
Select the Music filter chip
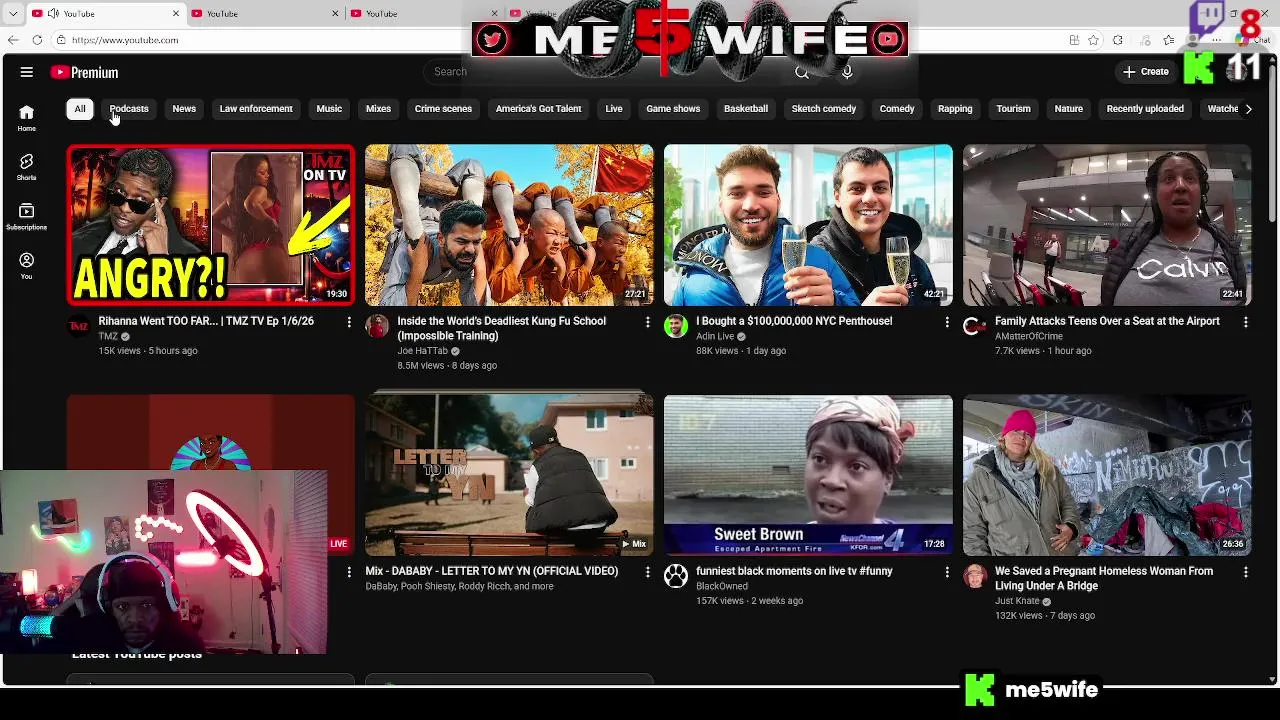tap(329, 109)
